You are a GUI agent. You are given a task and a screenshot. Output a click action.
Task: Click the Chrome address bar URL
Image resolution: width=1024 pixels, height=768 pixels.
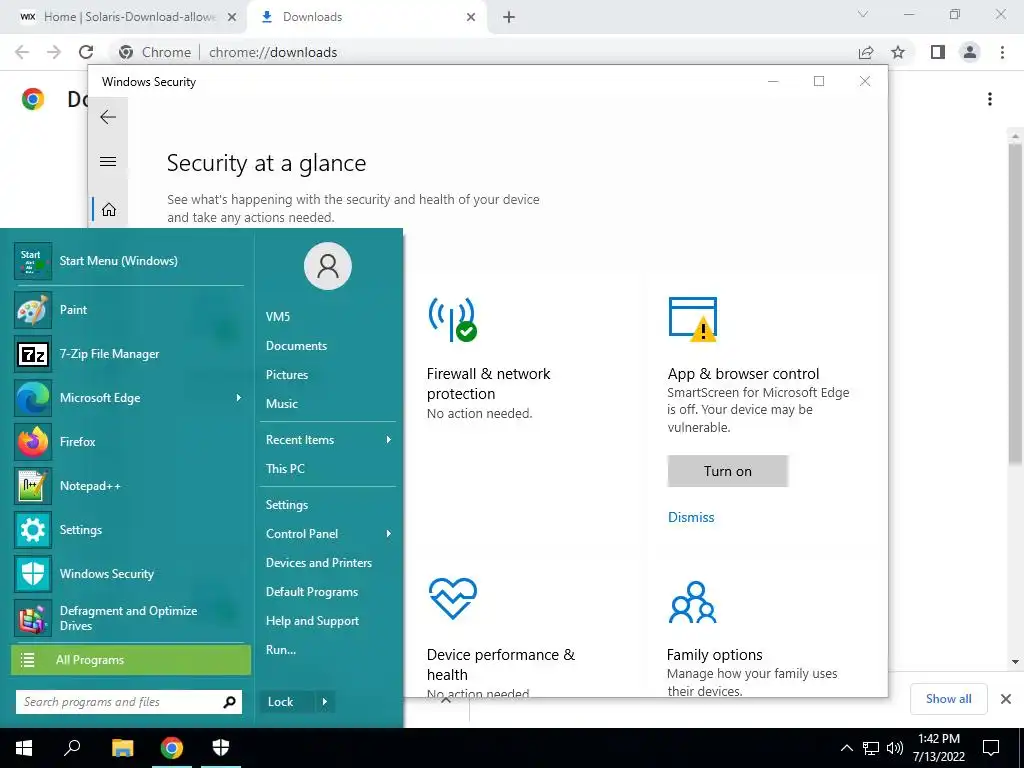point(273,52)
